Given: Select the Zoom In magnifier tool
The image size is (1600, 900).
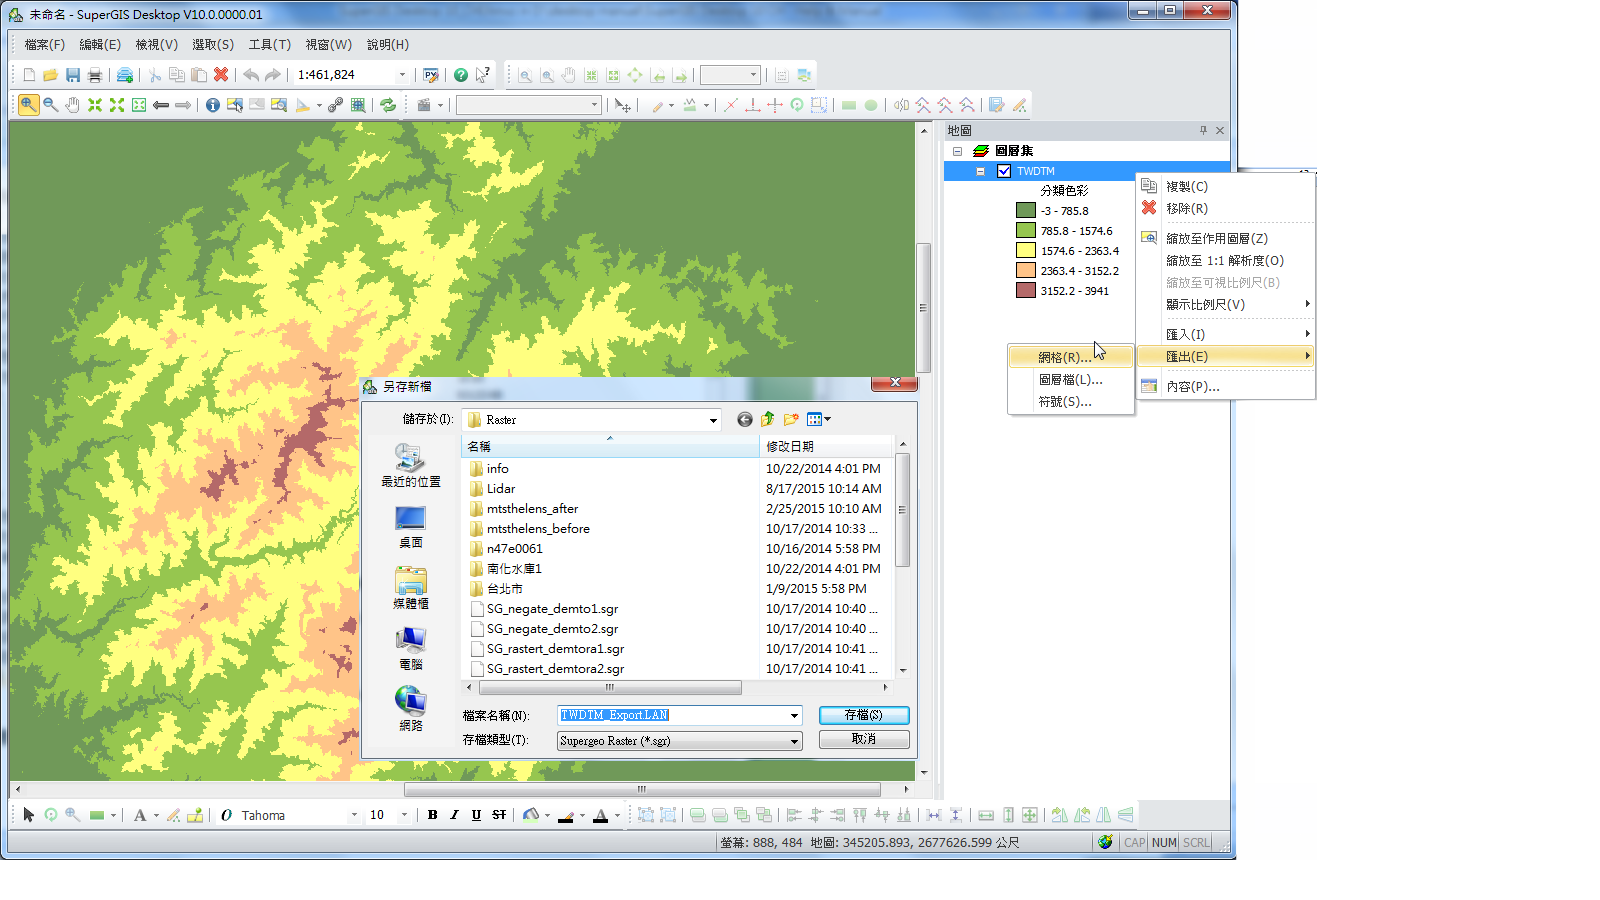Looking at the screenshot, I should tap(28, 105).
